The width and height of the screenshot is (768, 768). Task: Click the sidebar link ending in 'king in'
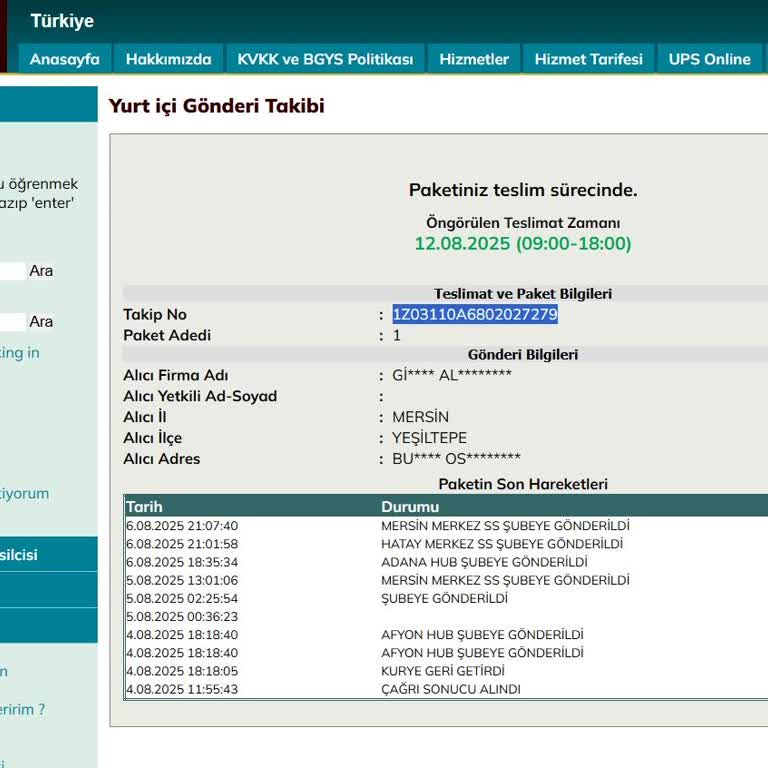(20, 353)
